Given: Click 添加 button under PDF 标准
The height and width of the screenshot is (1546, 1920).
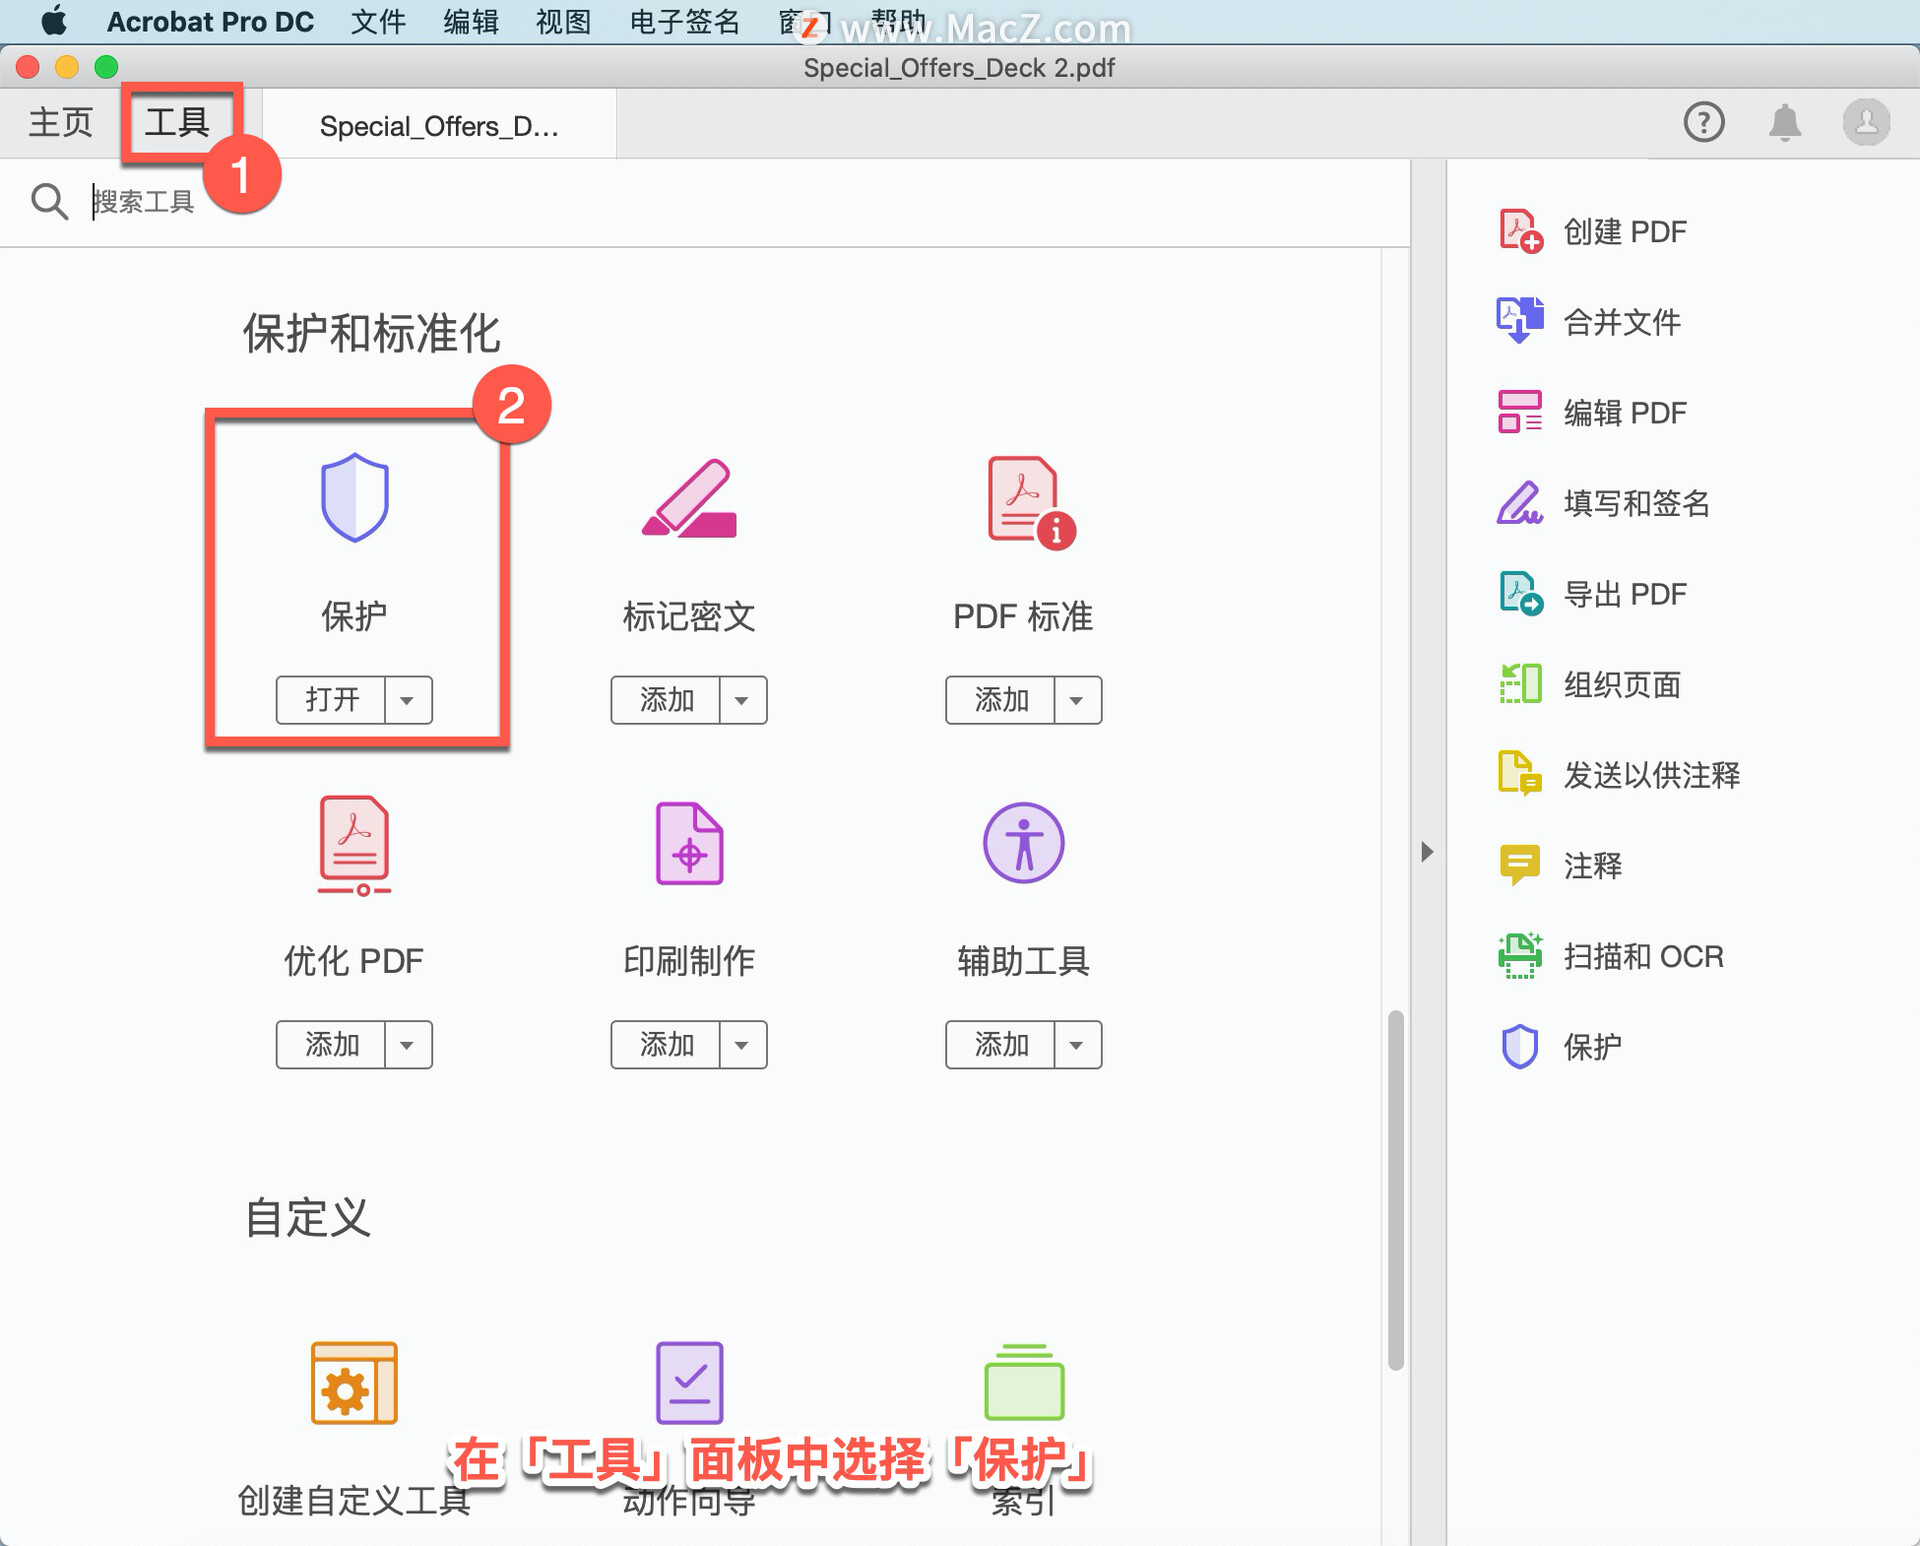Looking at the screenshot, I should tap(1001, 700).
